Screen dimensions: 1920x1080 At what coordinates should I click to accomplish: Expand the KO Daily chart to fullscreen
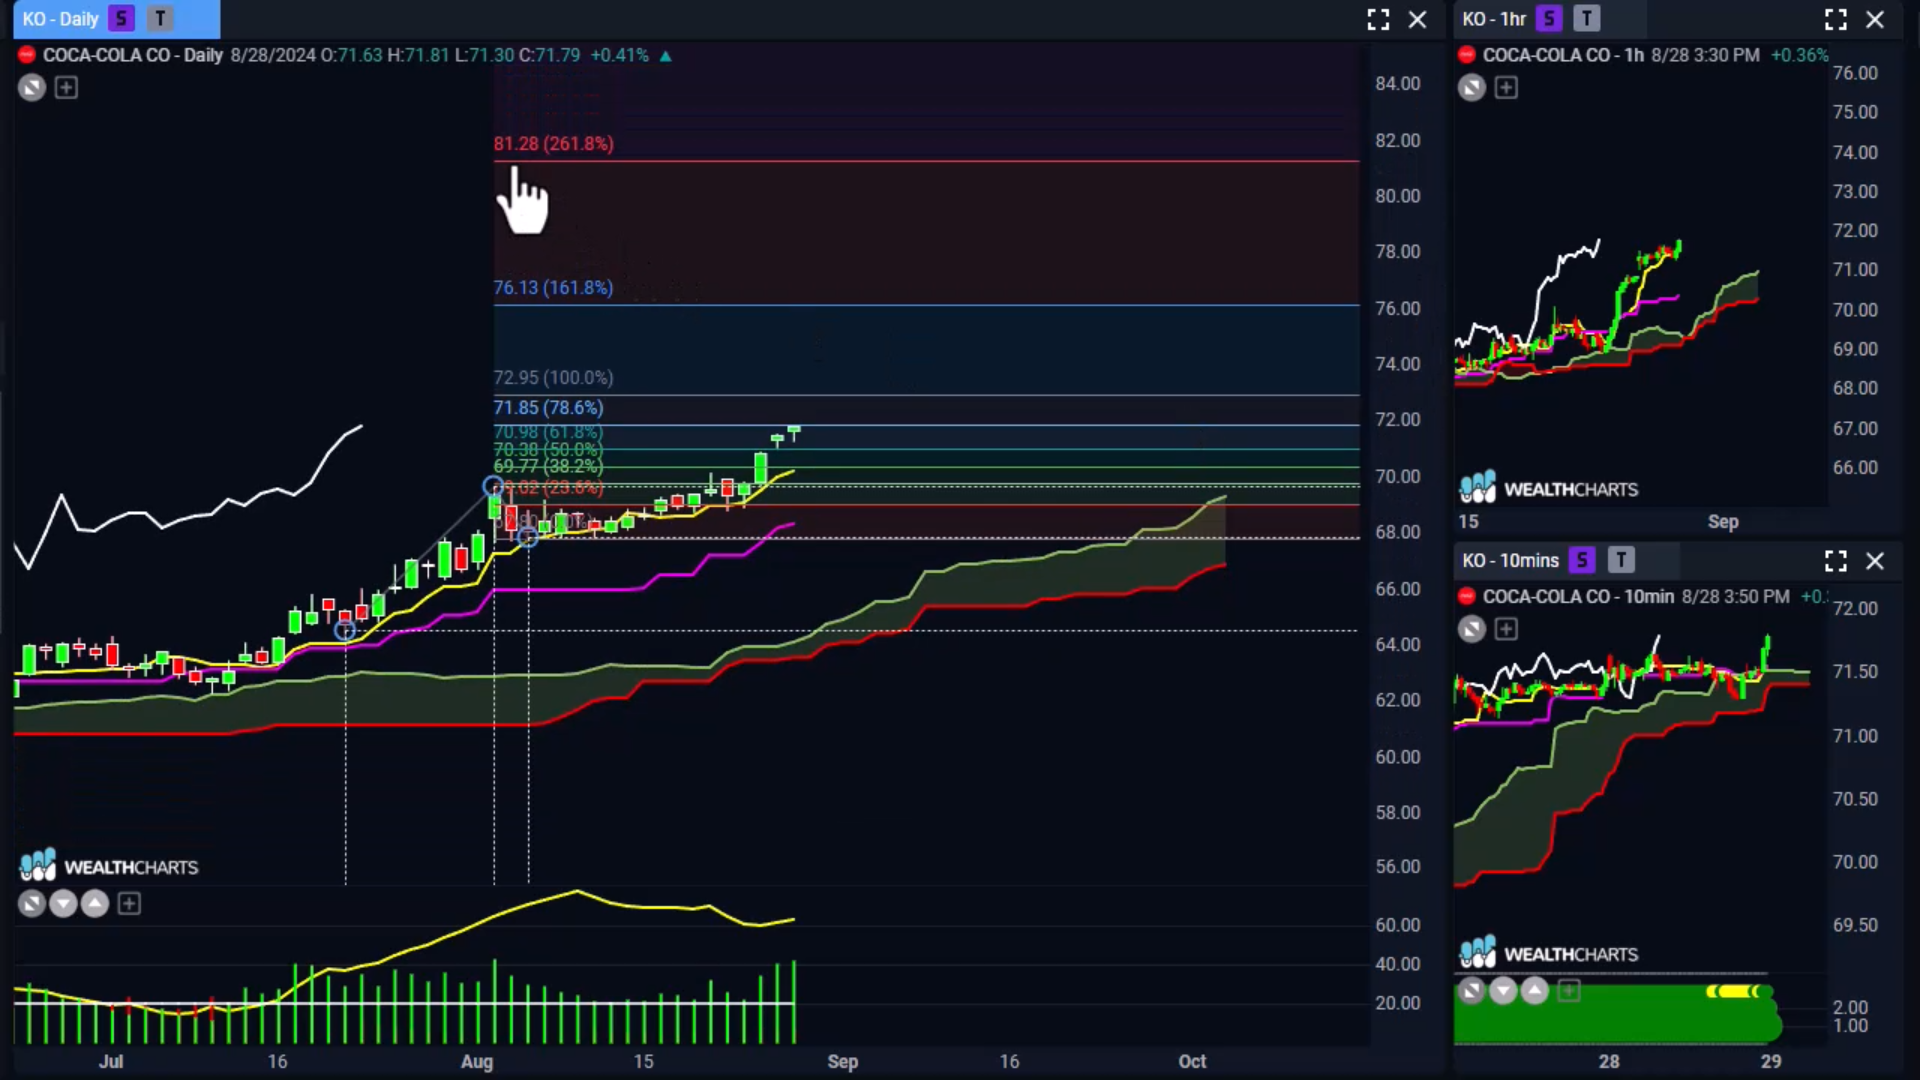click(1378, 19)
